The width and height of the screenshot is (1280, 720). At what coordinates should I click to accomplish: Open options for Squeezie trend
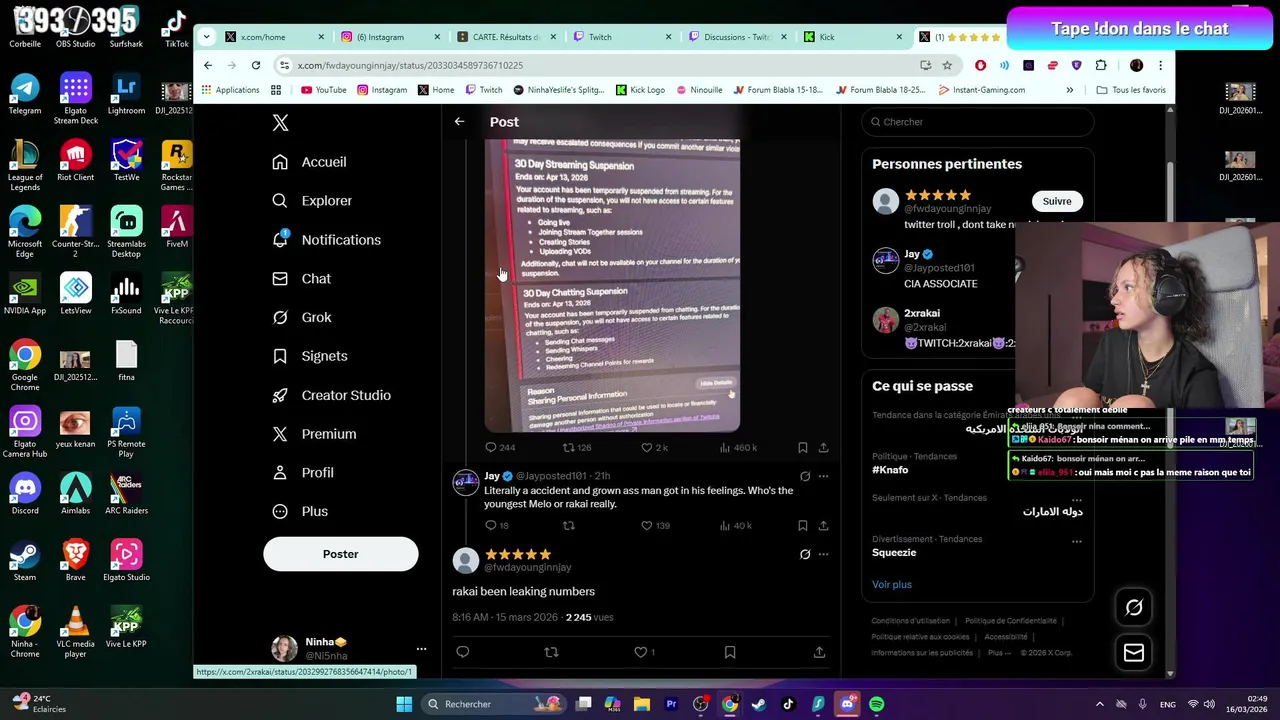(1076, 541)
